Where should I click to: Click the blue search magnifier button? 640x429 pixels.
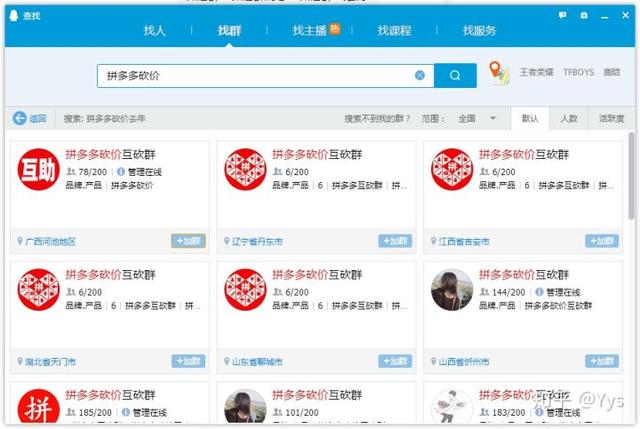pos(456,75)
